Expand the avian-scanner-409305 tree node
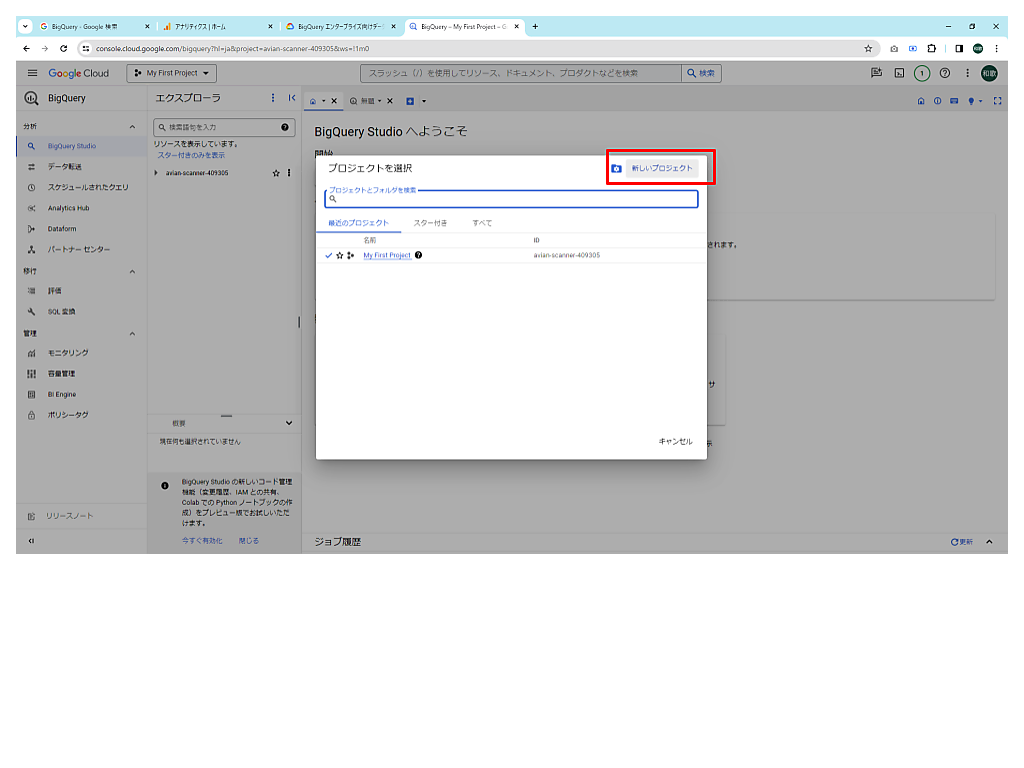The image size is (1024, 768). [x=156, y=173]
